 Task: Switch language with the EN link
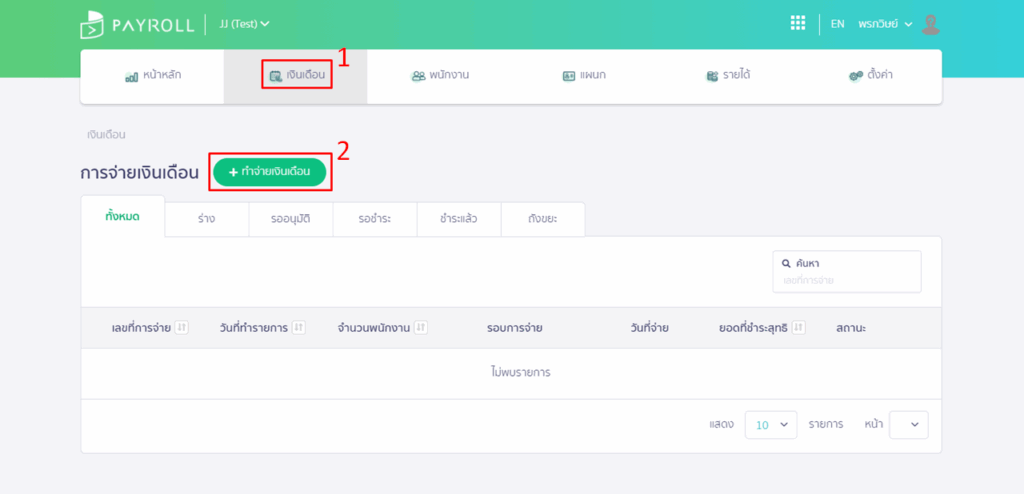(x=837, y=24)
